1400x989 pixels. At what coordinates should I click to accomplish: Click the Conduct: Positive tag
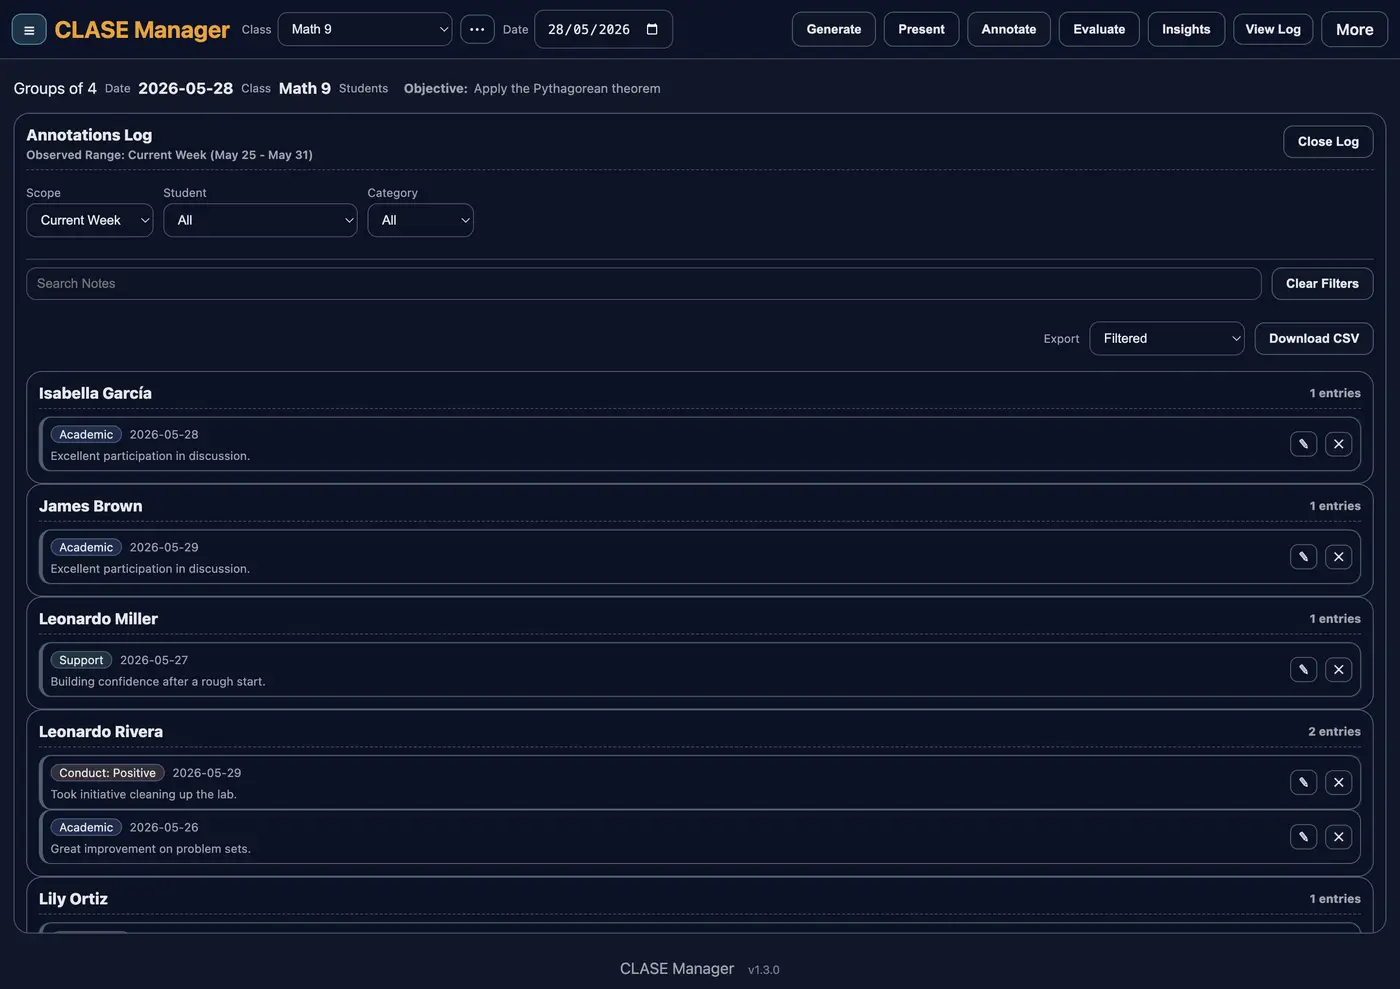click(107, 773)
